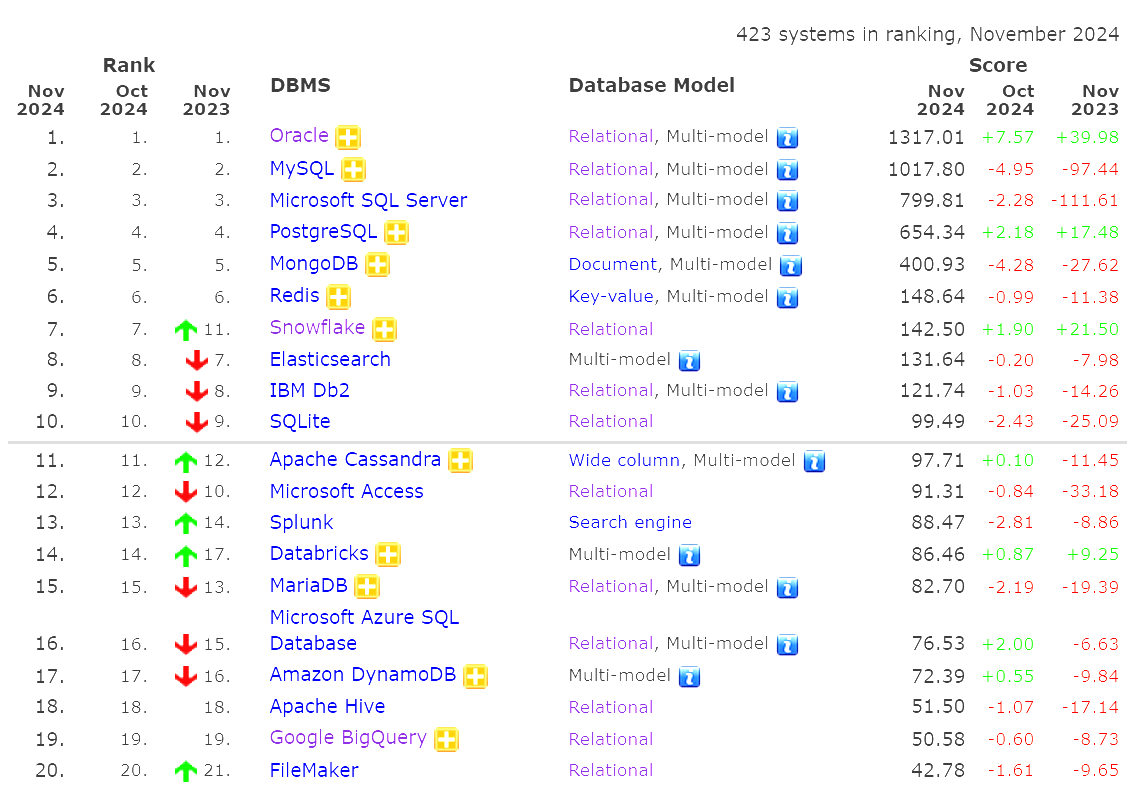Click the yellow plus icon next to Apache Cassandra
Image resolution: width=1140 pixels, height=787 pixels.
460,460
